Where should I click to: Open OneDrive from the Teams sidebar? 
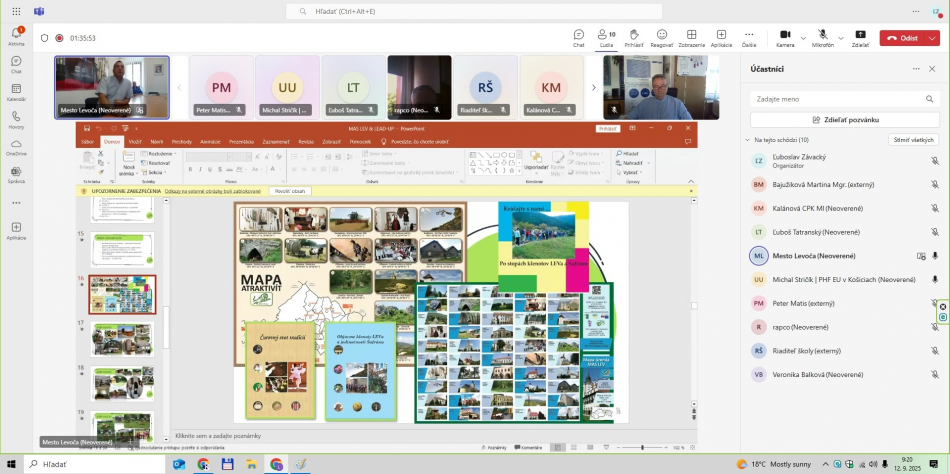(16, 146)
